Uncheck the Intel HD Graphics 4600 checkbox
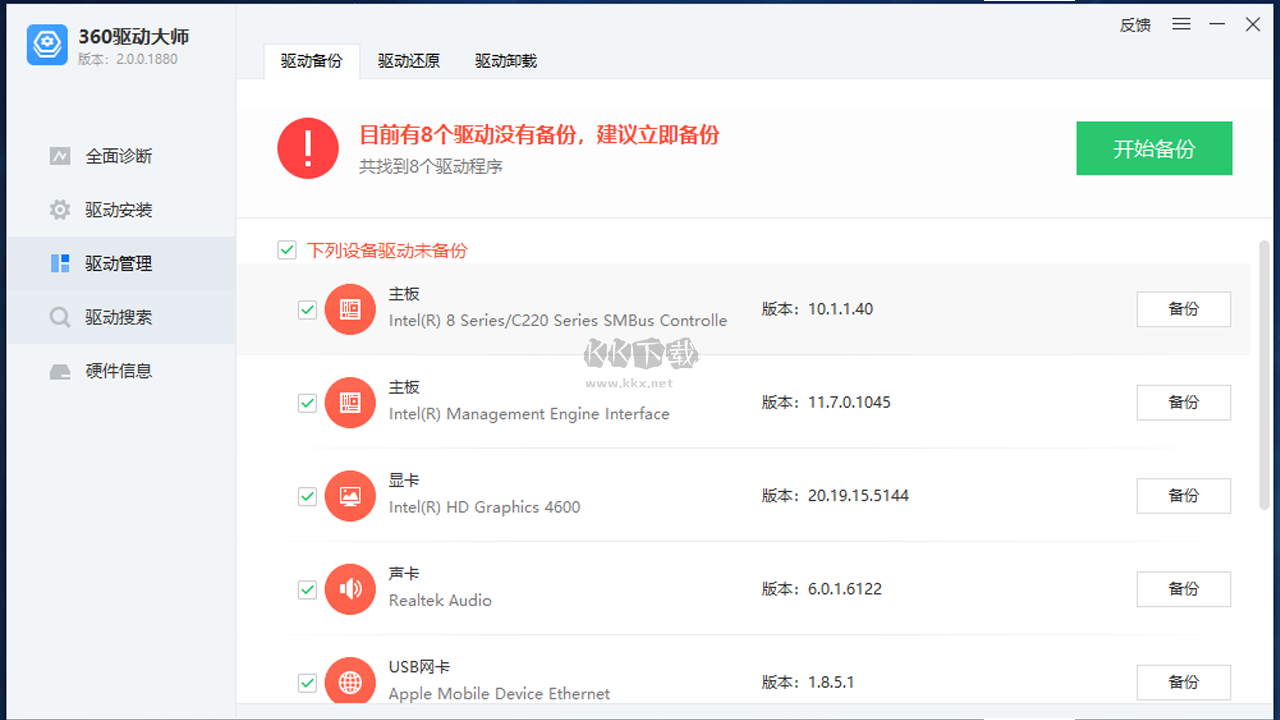Screen dimensions: 1280x720 pyautogui.click(x=308, y=496)
